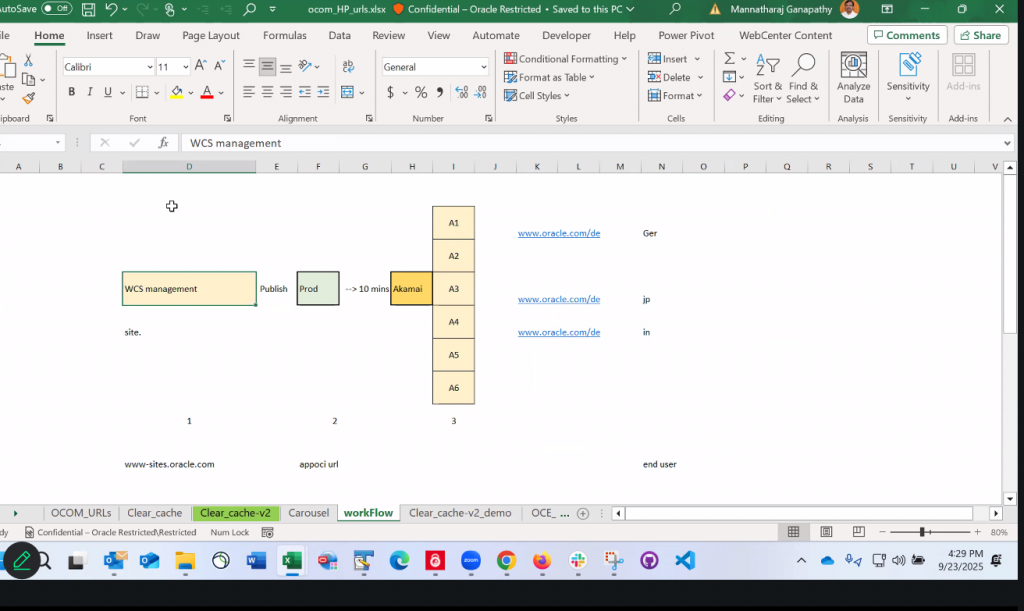Viewport: 1024px width, 611px height.
Task: Click the Cut scissors icon
Action: (x=28, y=60)
